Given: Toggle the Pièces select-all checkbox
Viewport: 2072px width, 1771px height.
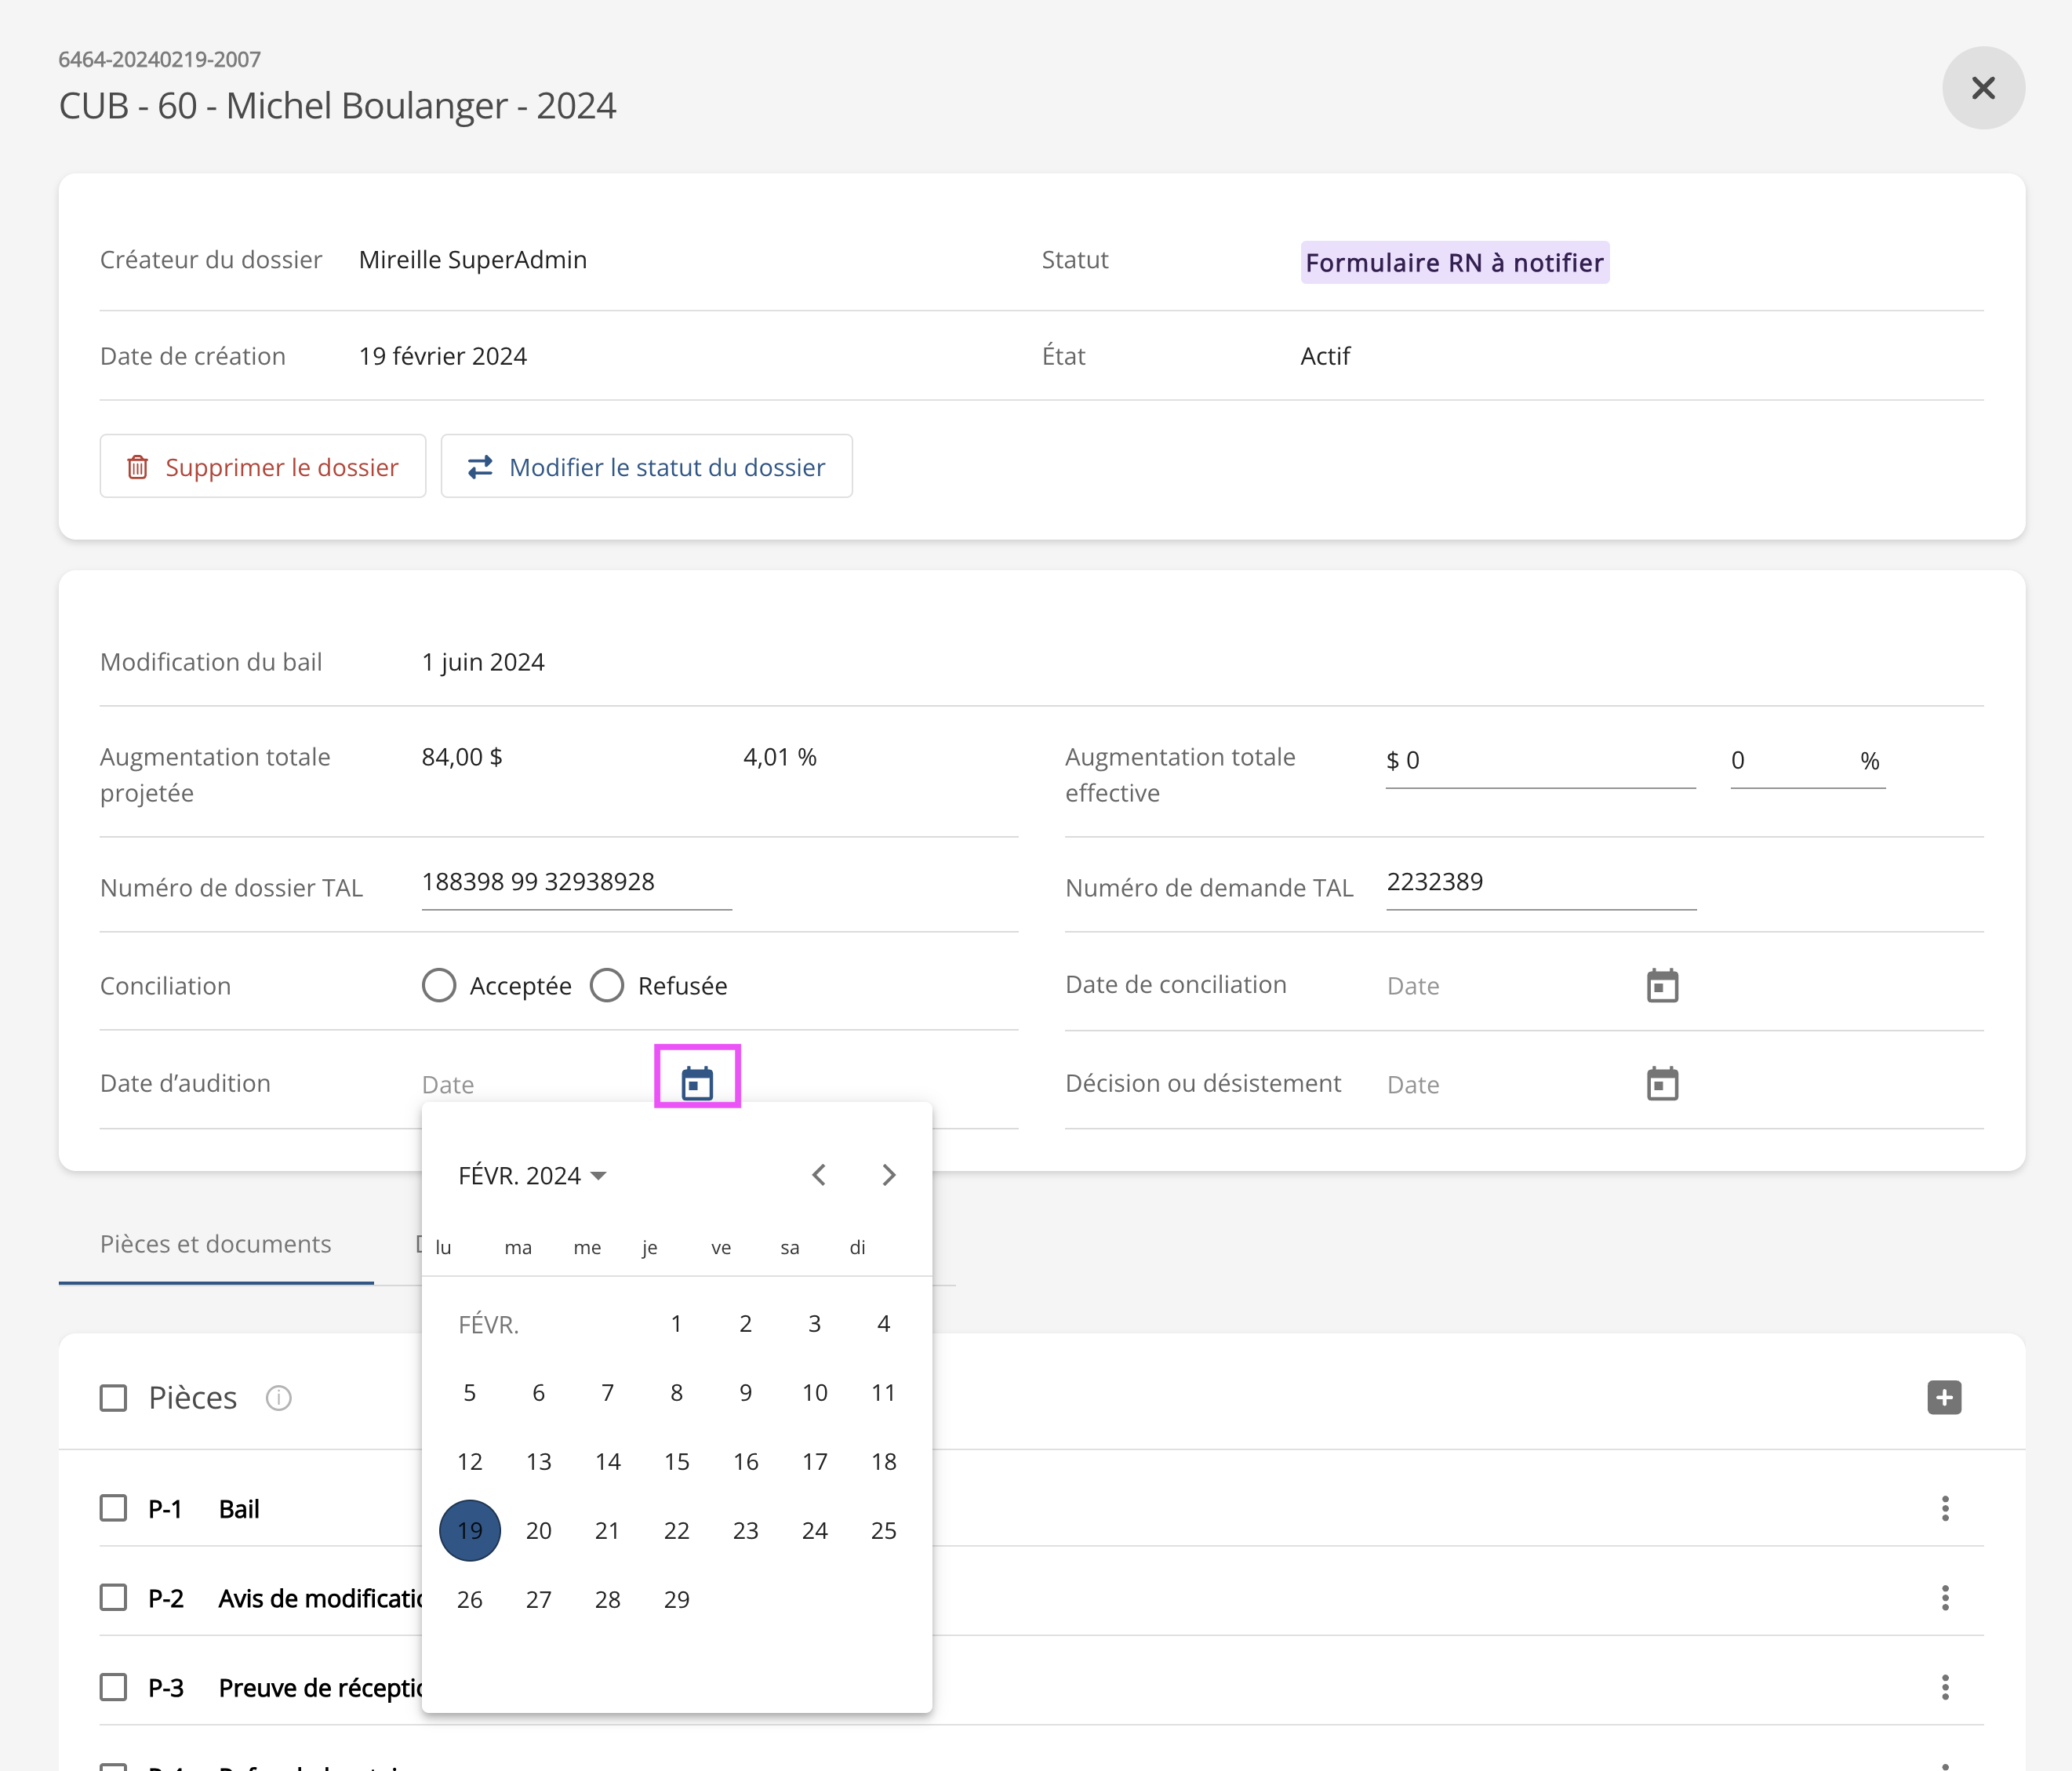Looking at the screenshot, I should pos(114,1398).
